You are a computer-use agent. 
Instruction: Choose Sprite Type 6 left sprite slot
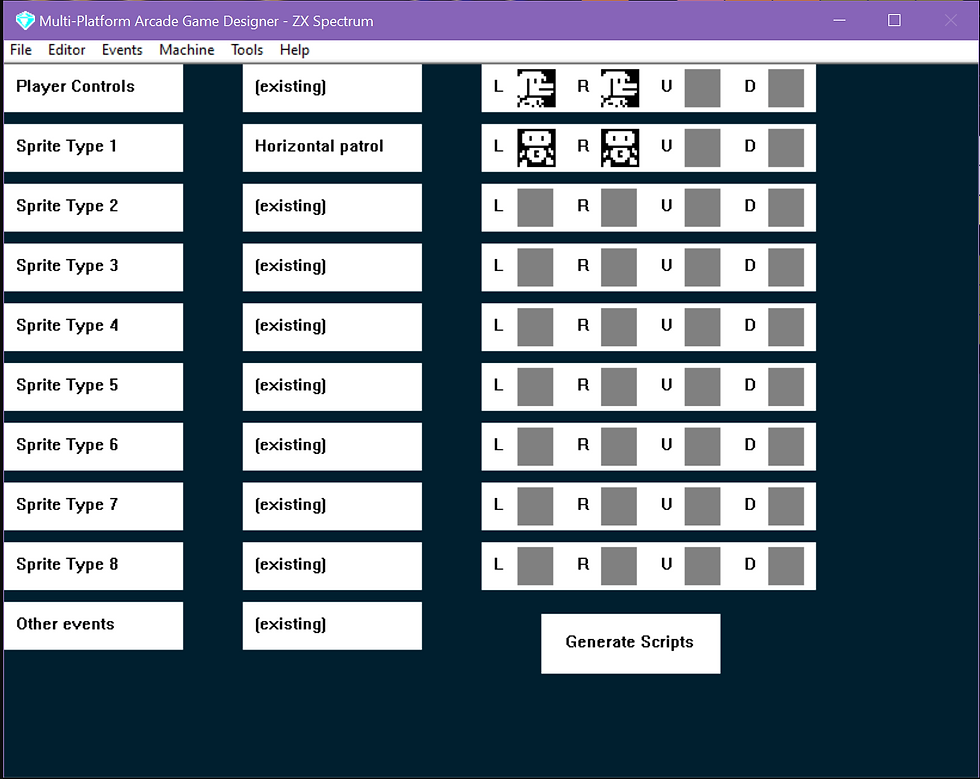pos(535,446)
